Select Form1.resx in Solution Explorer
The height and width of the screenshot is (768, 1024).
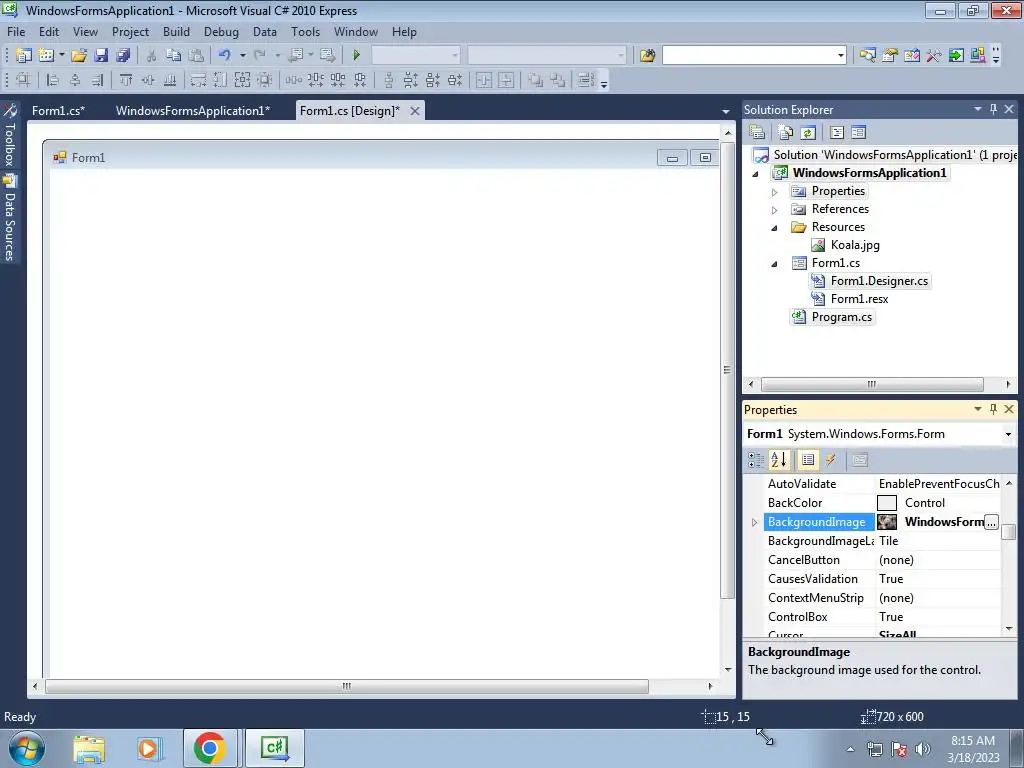pos(859,299)
